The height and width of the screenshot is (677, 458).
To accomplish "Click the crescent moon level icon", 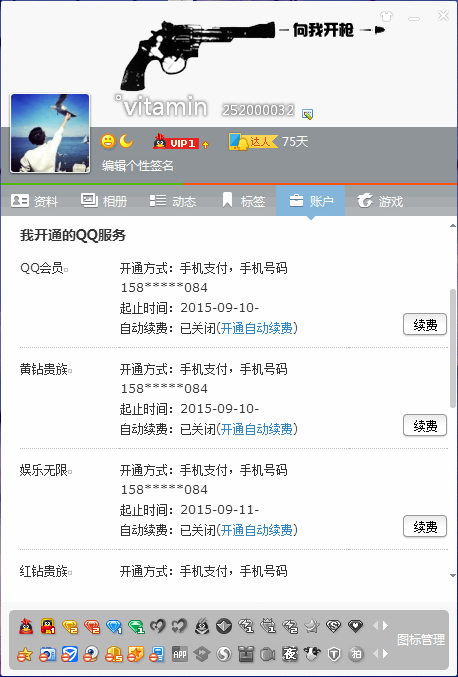I will [126, 141].
